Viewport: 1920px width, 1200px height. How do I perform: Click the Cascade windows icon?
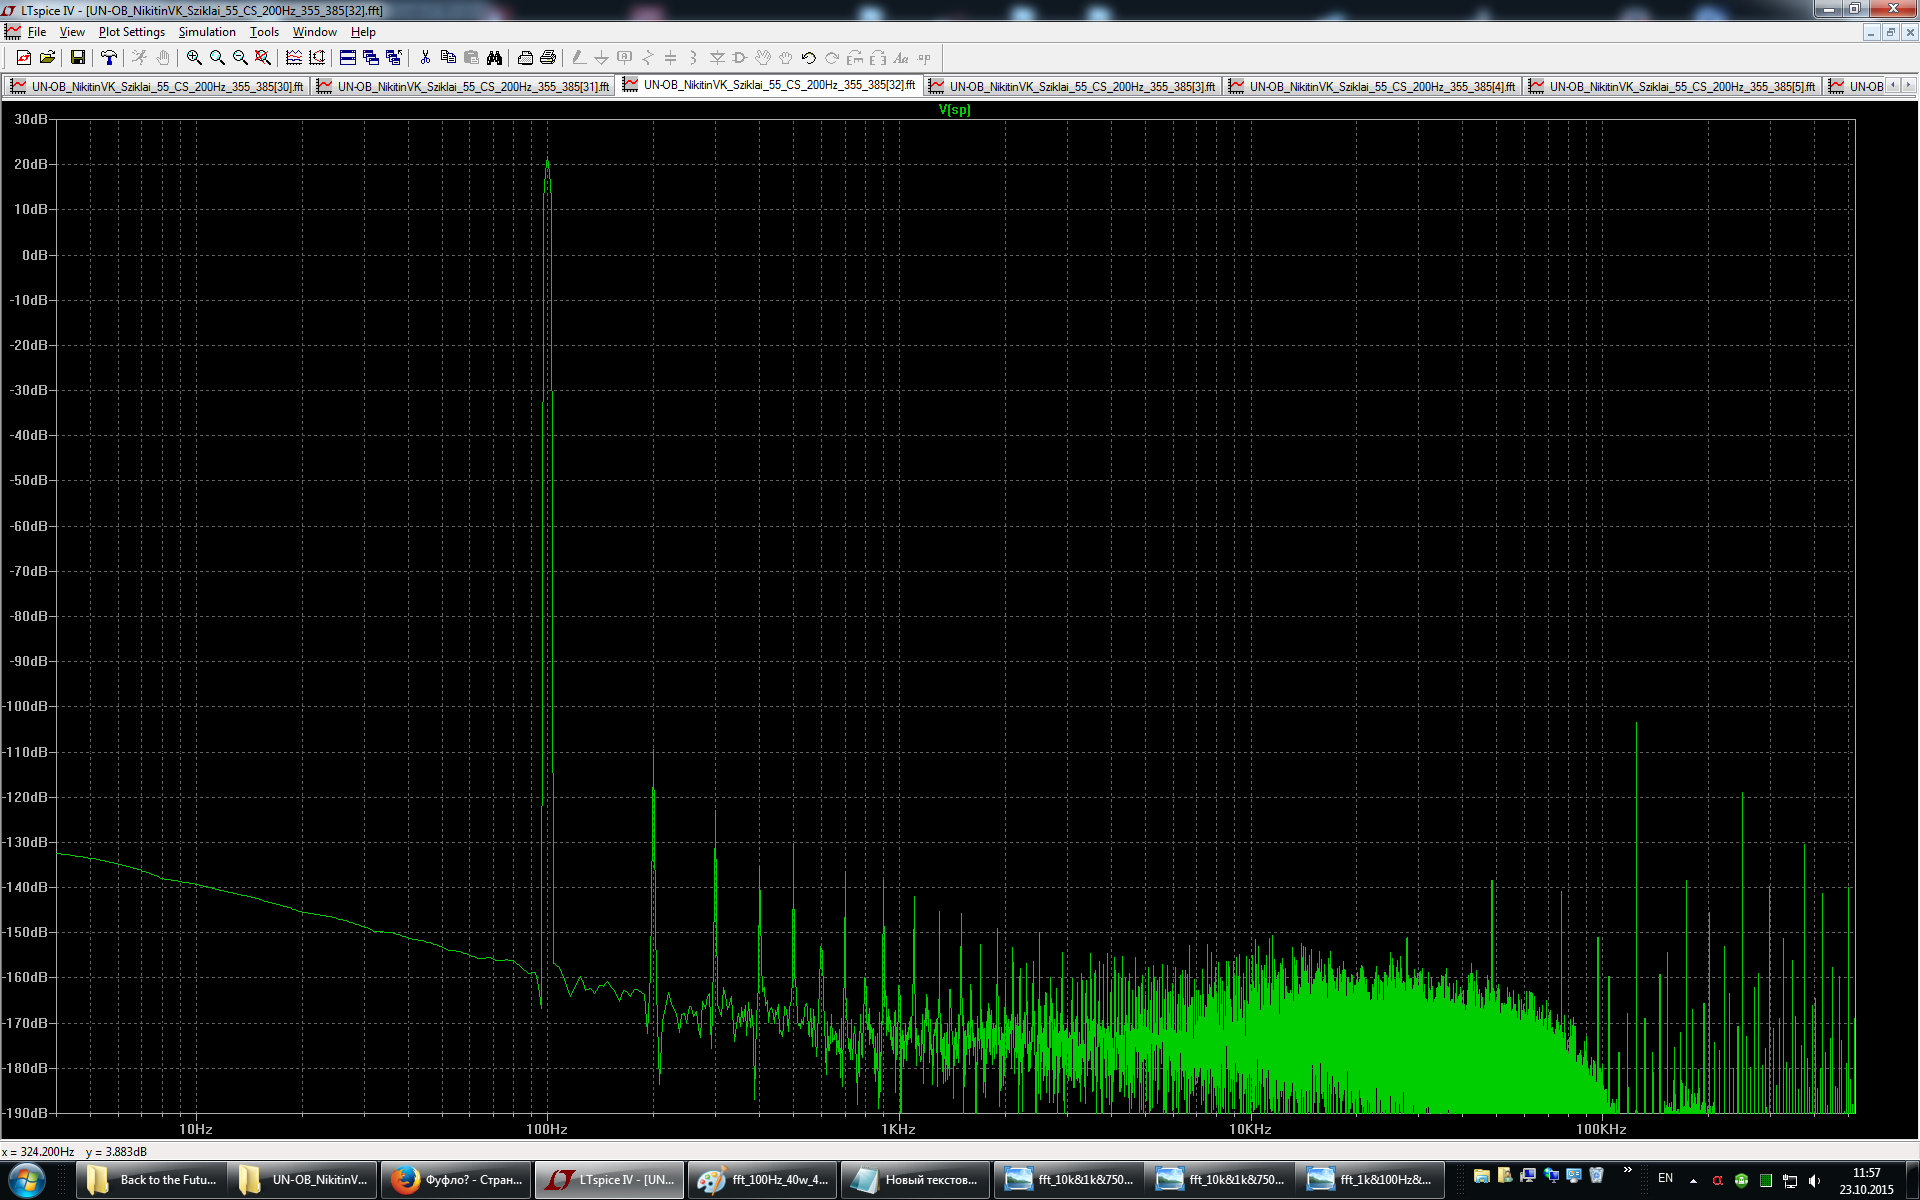pyautogui.click(x=371, y=58)
